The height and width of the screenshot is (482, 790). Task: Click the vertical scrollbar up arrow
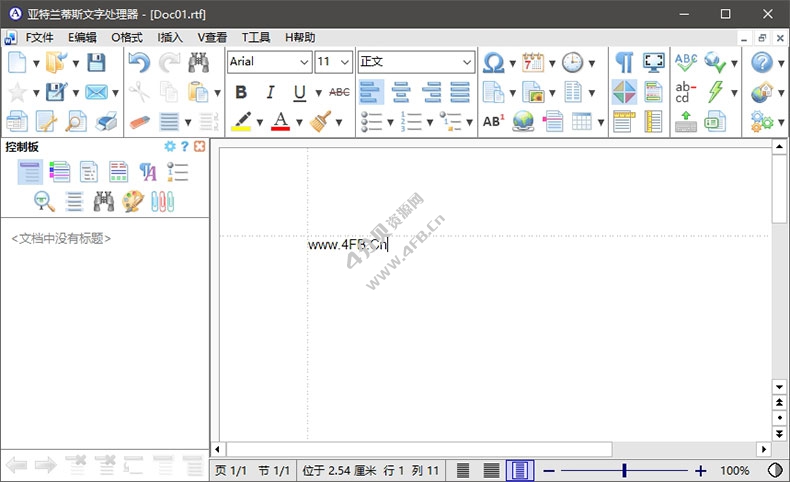pyautogui.click(x=779, y=147)
